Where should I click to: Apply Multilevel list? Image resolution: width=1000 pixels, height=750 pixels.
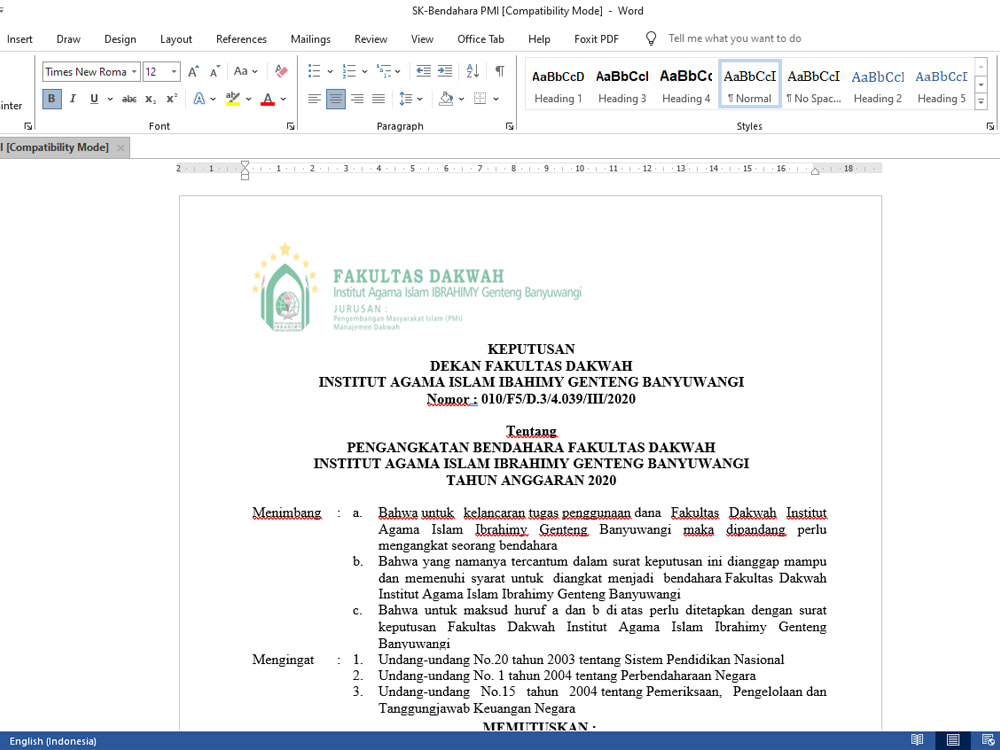tap(383, 71)
